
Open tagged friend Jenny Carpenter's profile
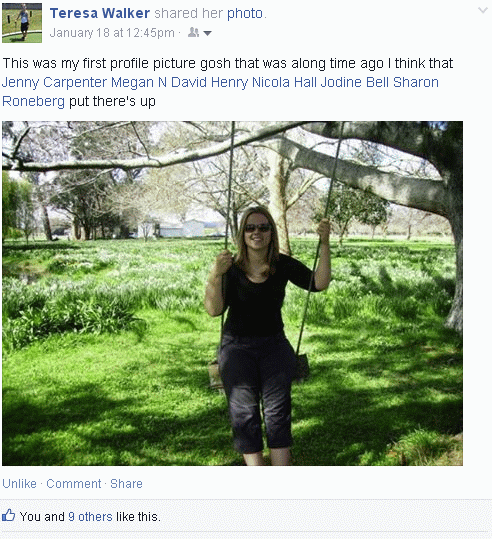54,82
